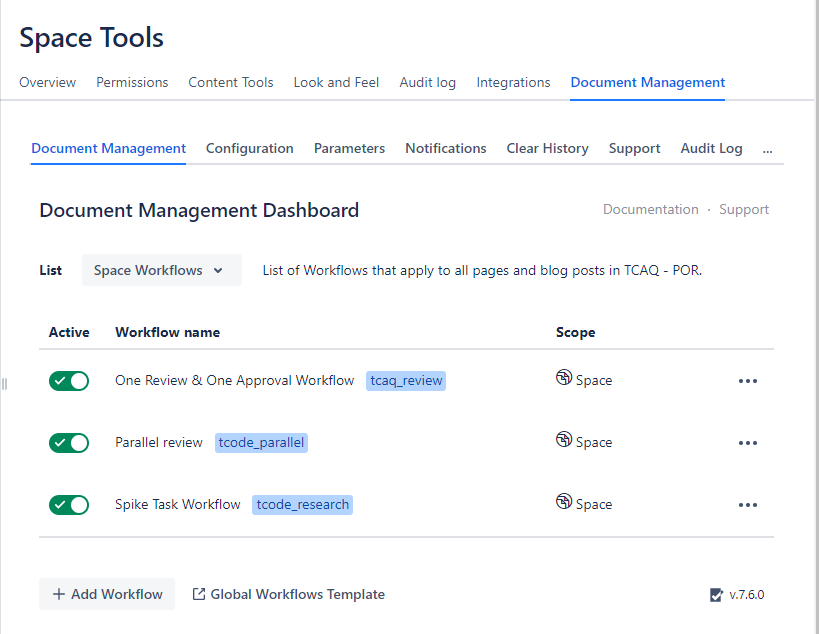Open the Support link near Documentation
The width and height of the screenshot is (819, 634).
click(744, 209)
